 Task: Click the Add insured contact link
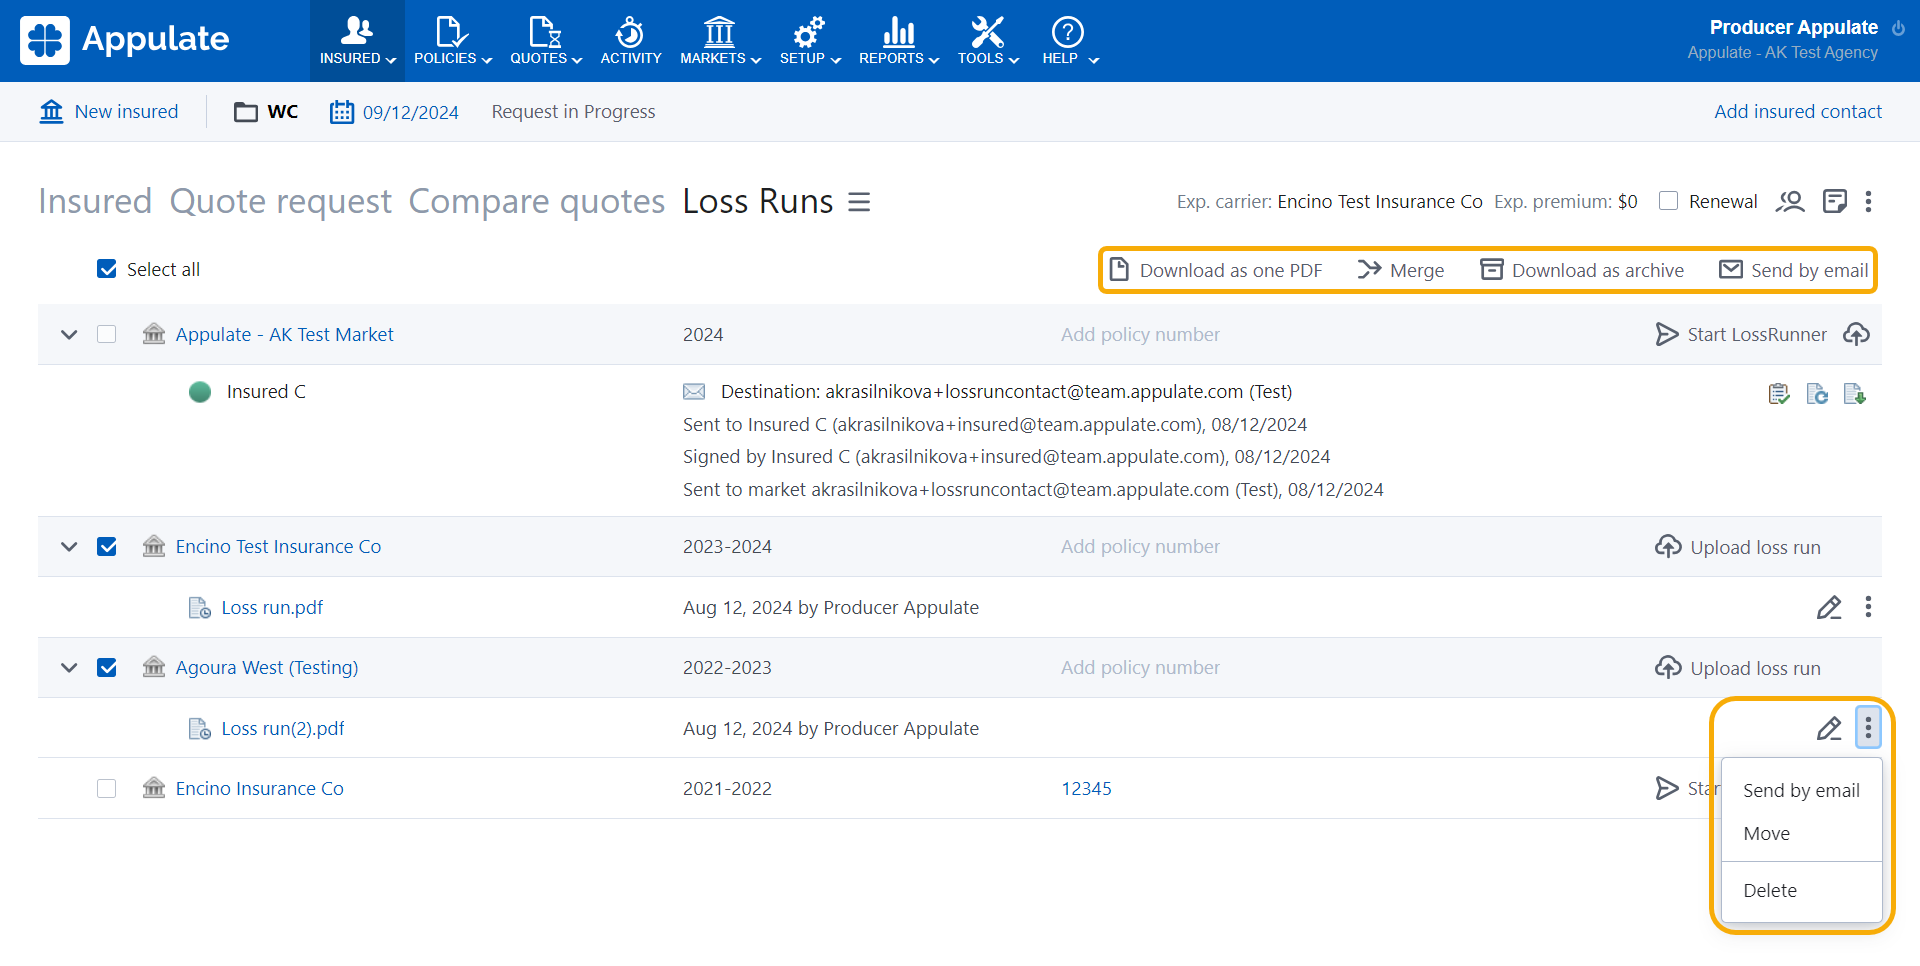point(1797,112)
